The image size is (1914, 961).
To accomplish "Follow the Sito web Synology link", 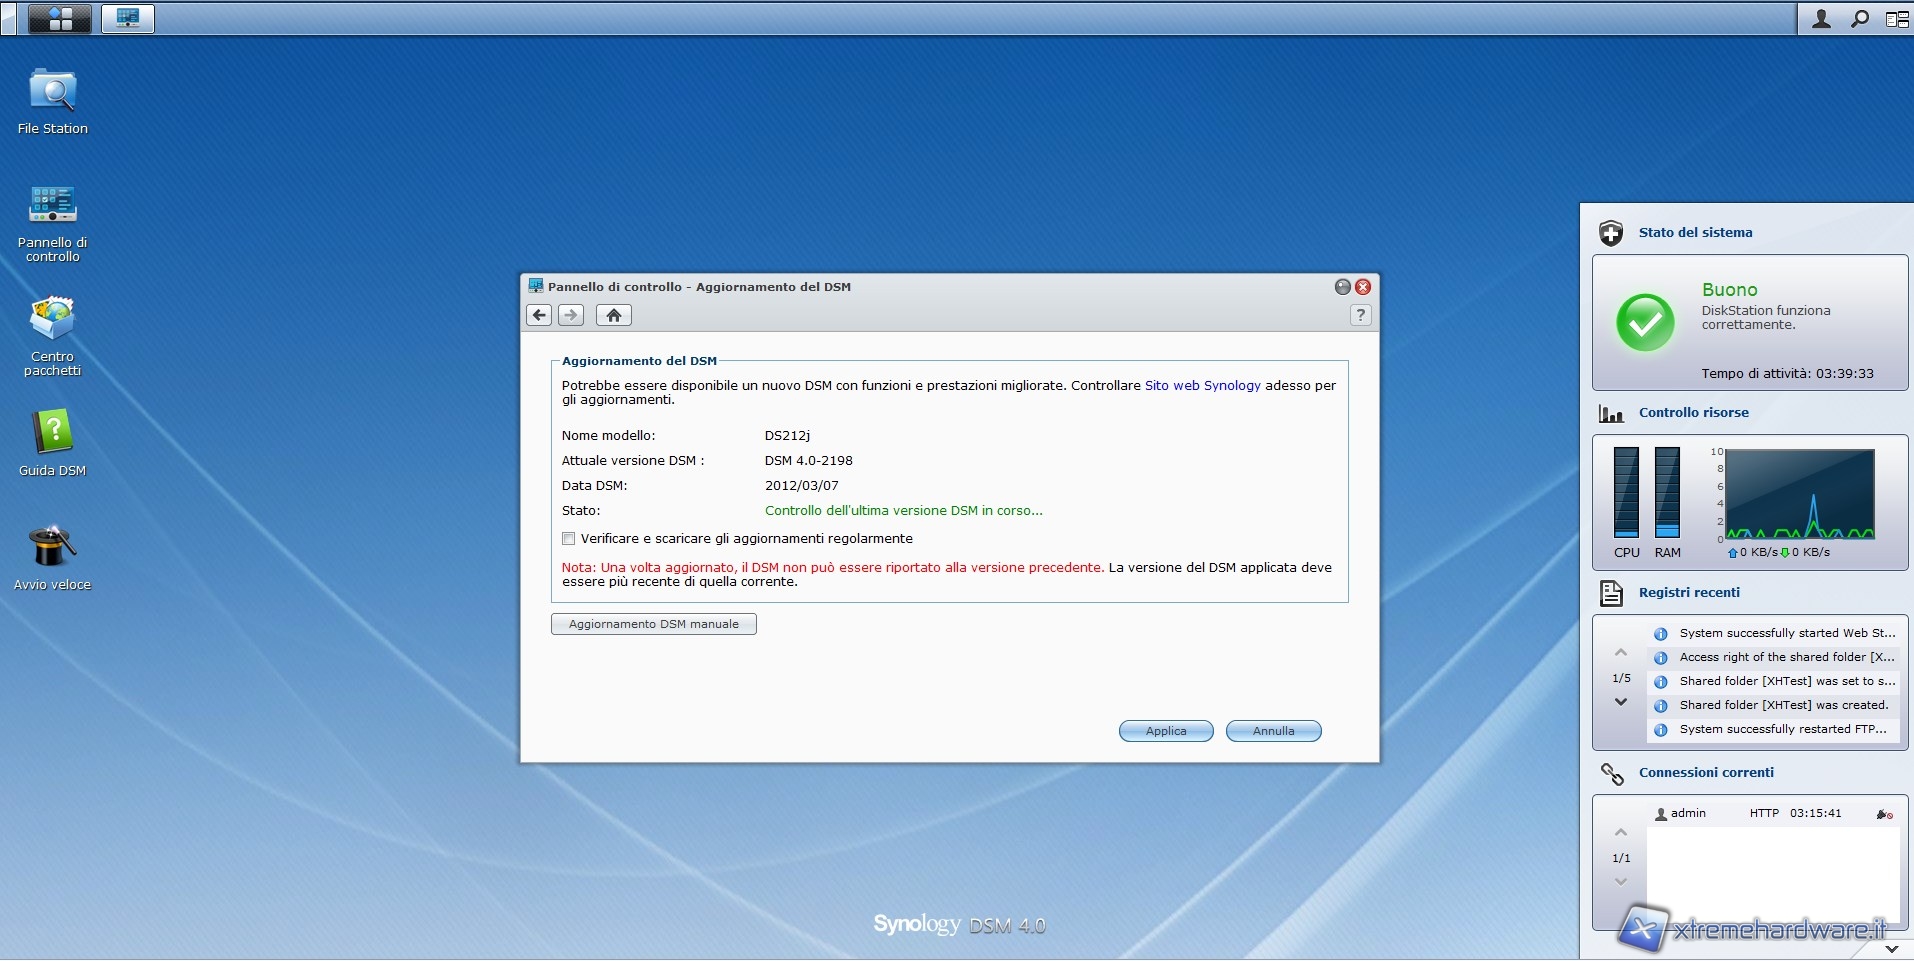I will click(x=1202, y=385).
